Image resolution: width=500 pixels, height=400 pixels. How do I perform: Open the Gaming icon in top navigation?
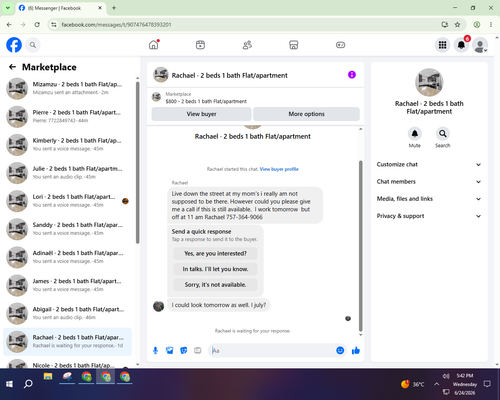tap(340, 45)
